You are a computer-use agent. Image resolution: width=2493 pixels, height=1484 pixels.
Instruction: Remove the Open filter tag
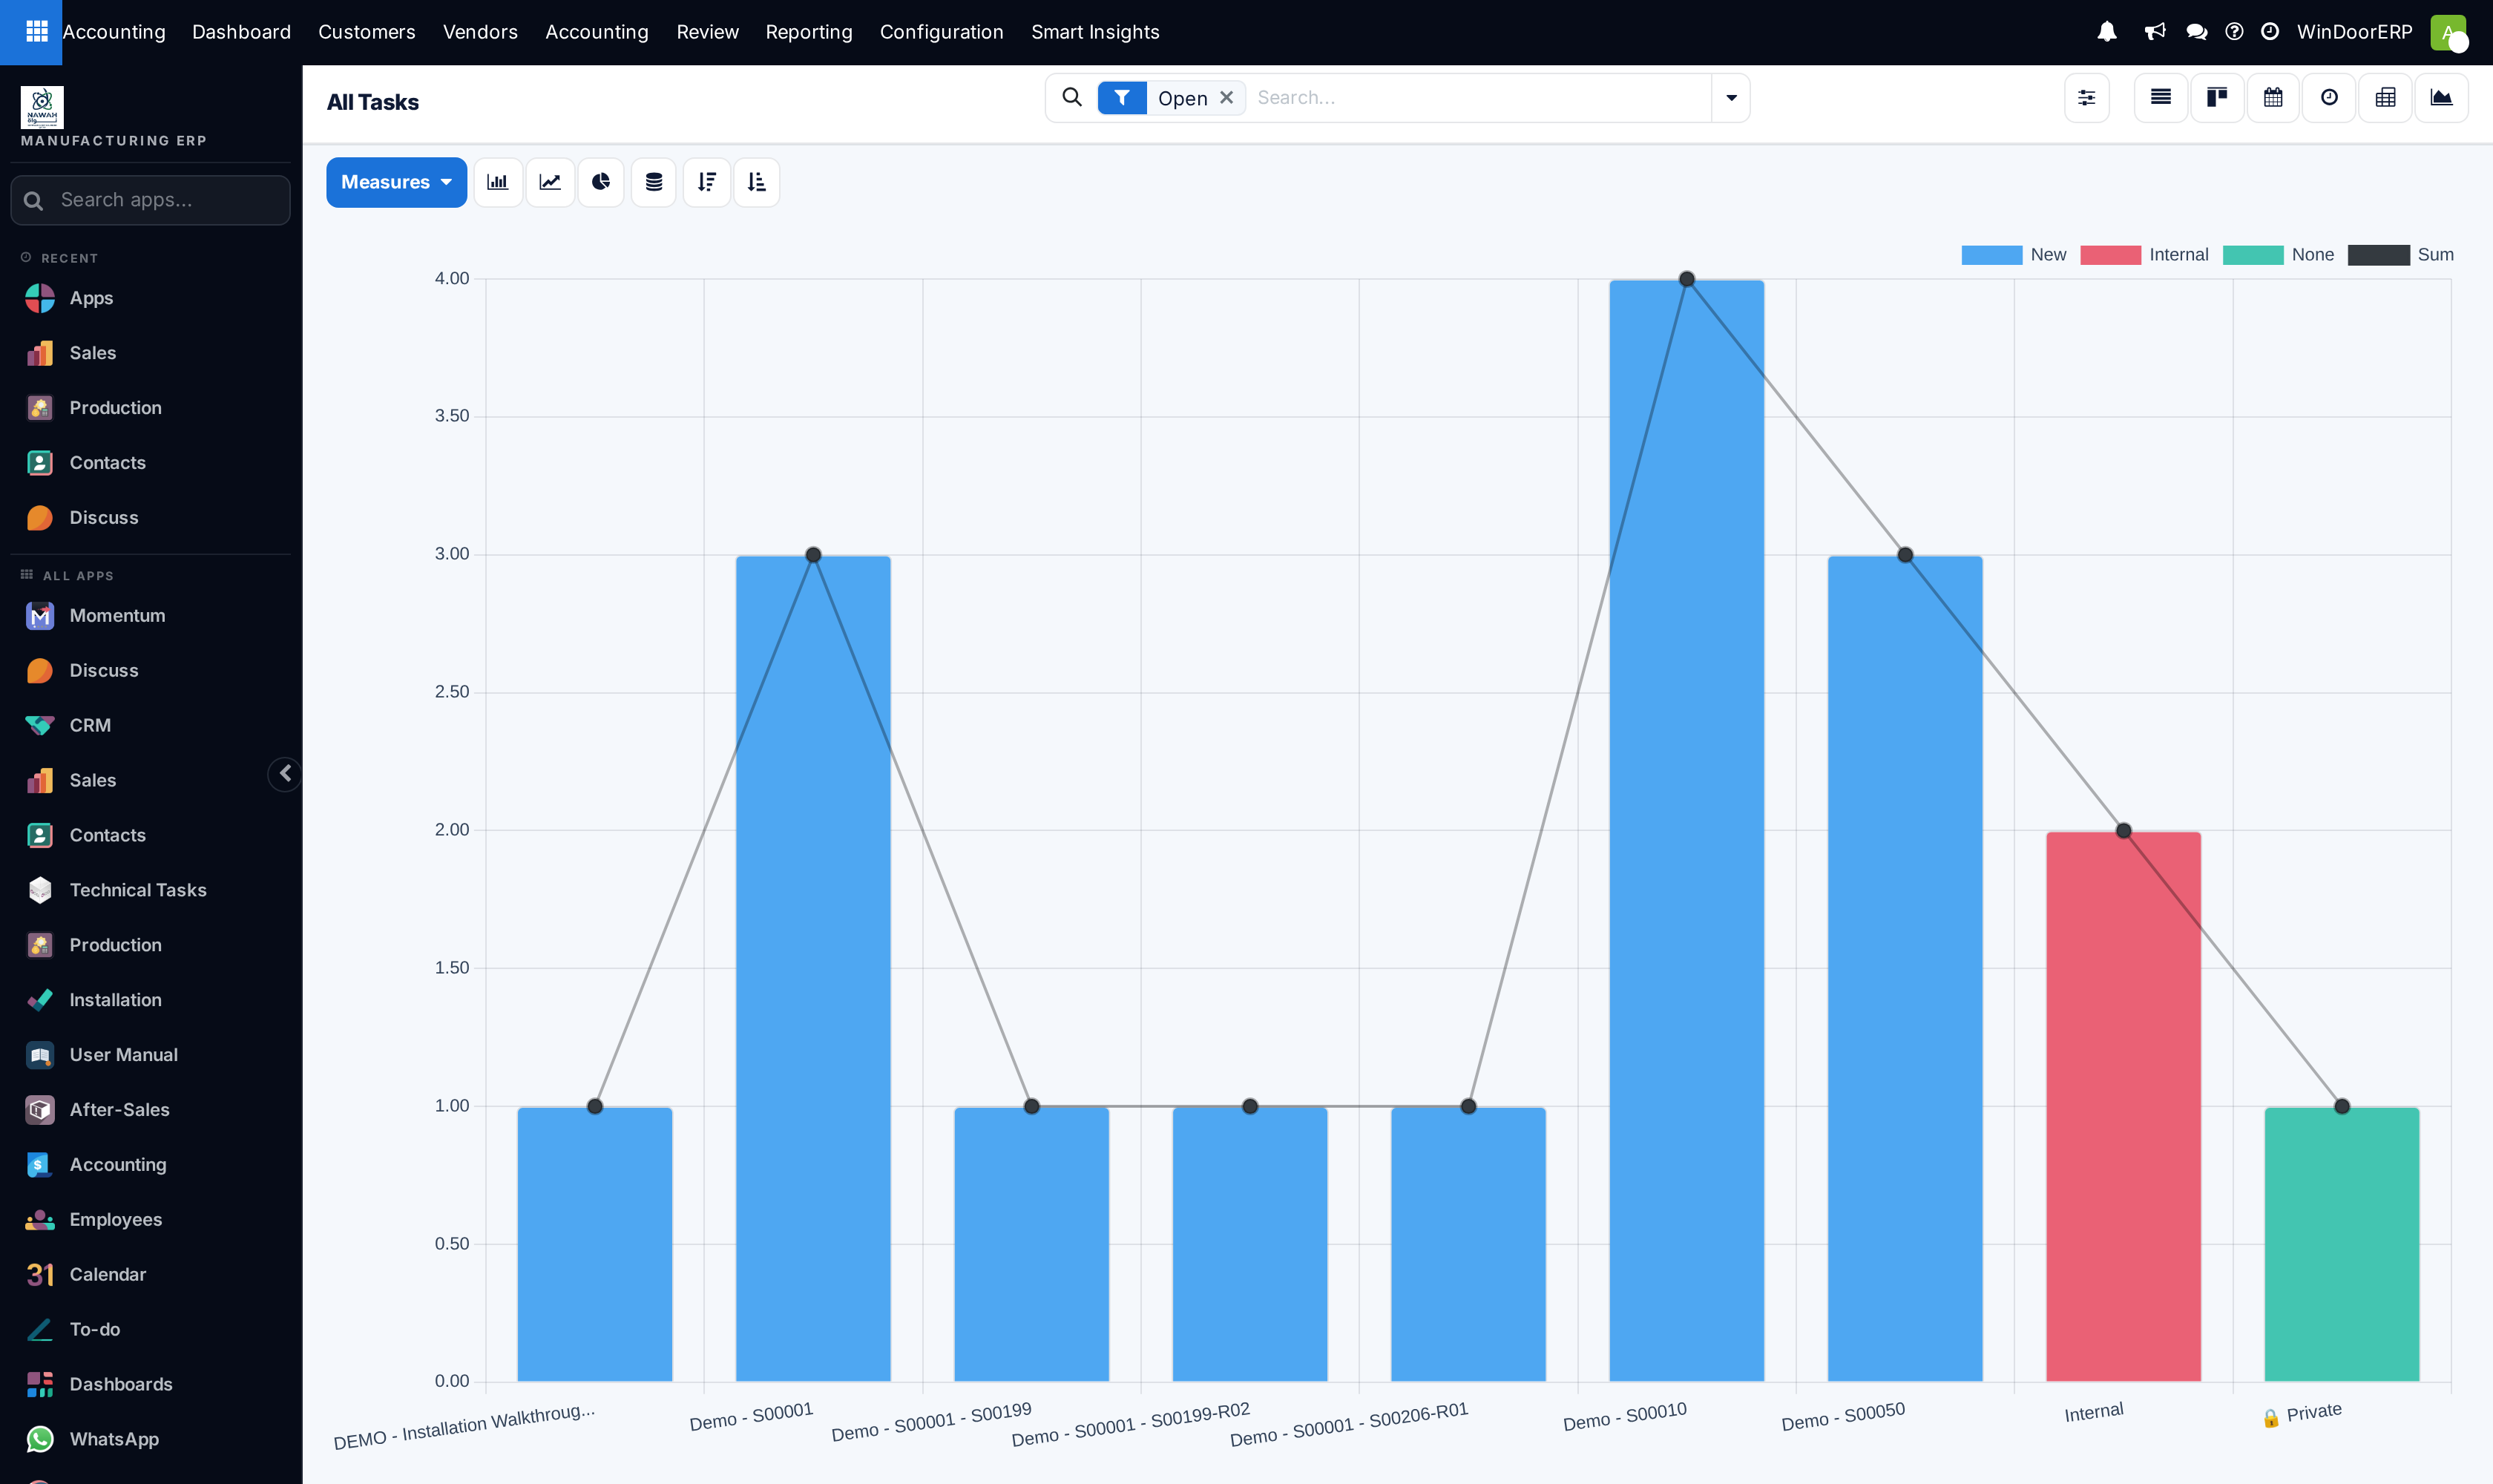coord(1226,98)
